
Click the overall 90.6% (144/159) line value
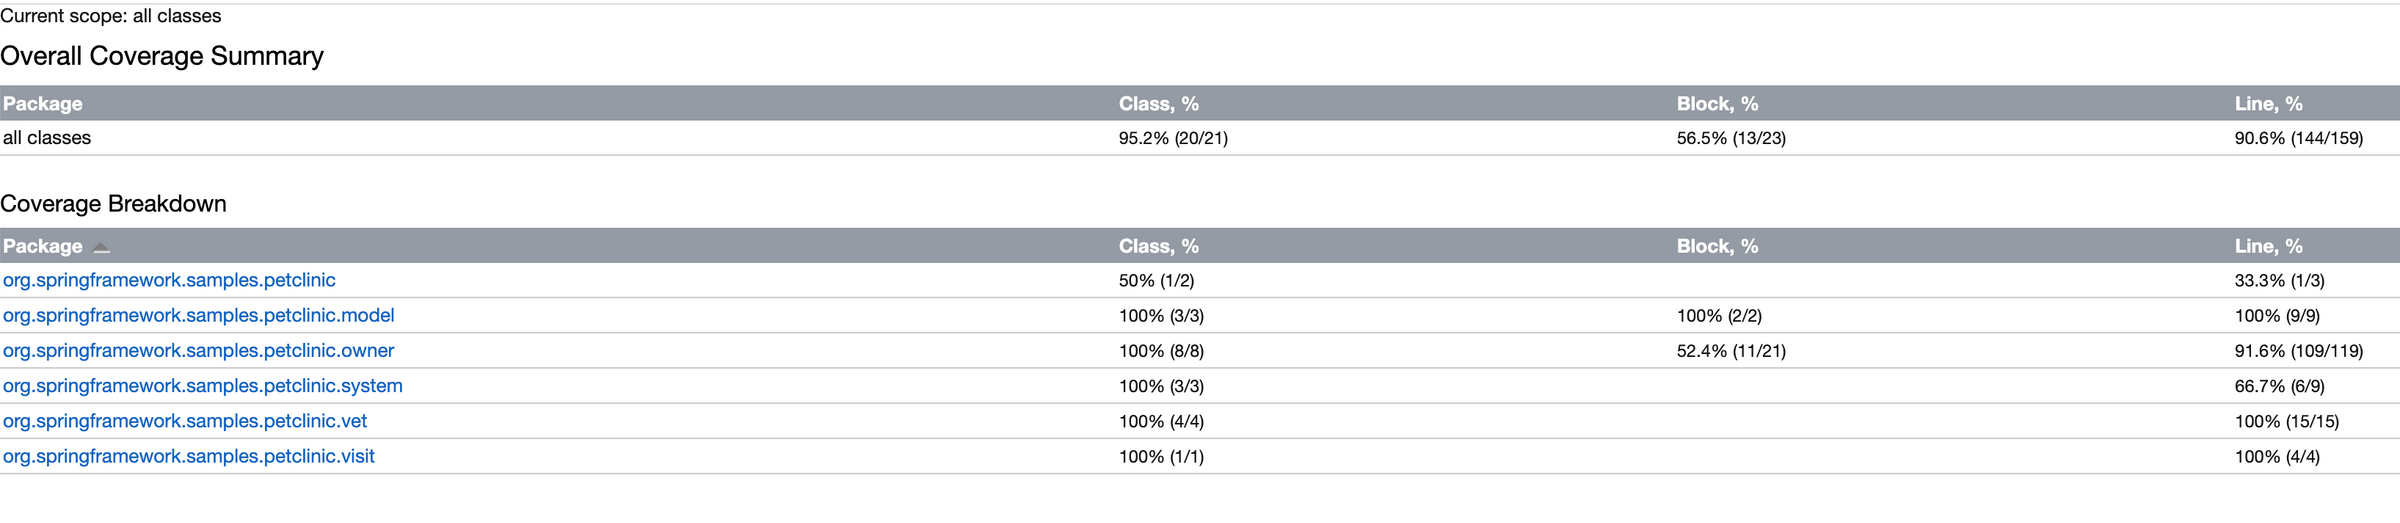(x=2299, y=138)
